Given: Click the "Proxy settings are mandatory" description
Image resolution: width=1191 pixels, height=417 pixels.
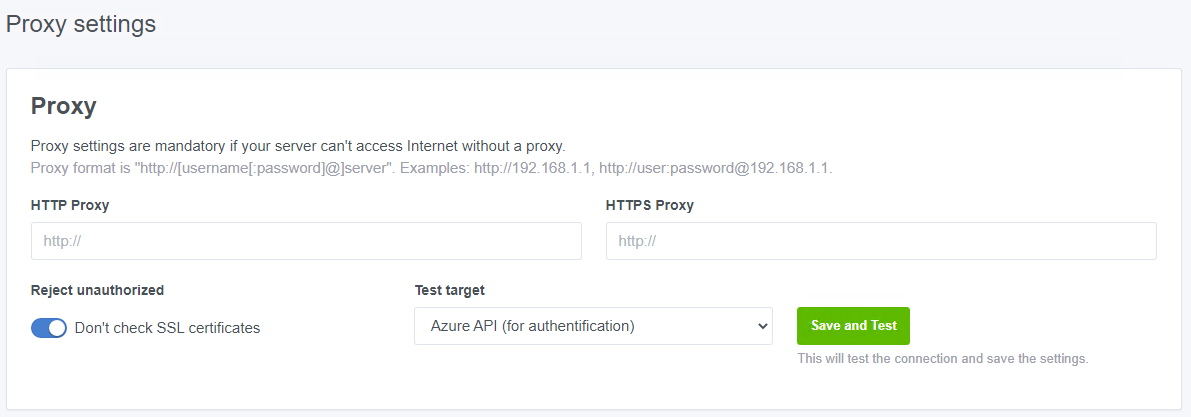Looking at the screenshot, I should pos(298,146).
